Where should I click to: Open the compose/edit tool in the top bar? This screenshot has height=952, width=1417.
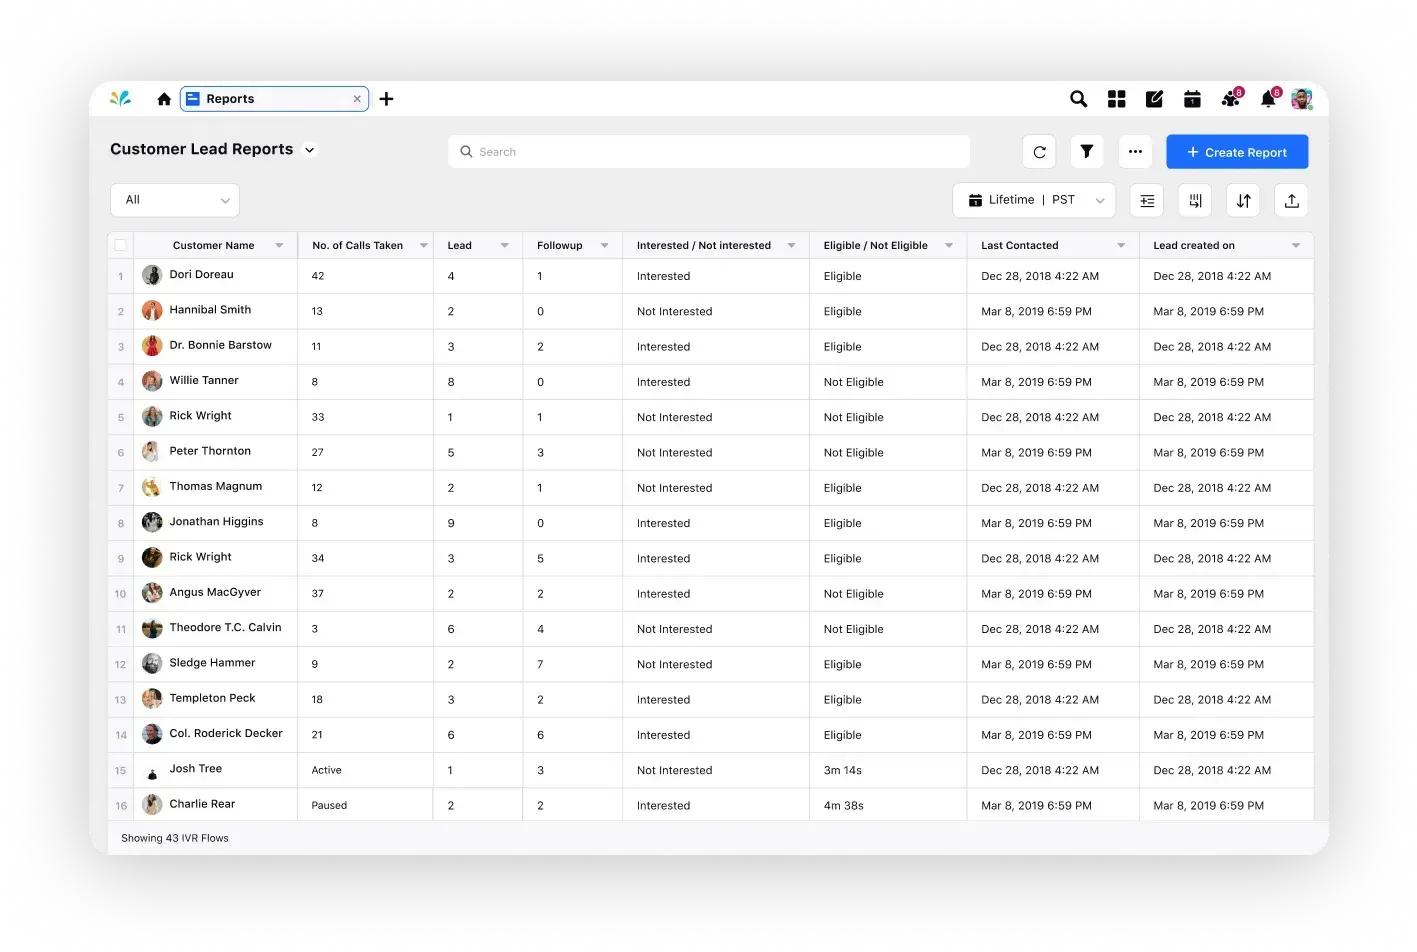pyautogui.click(x=1154, y=99)
